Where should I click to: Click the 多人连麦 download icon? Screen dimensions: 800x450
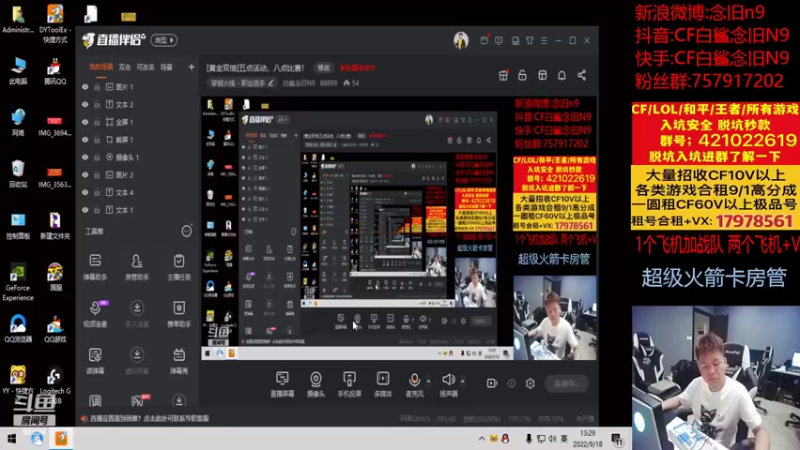137,308
